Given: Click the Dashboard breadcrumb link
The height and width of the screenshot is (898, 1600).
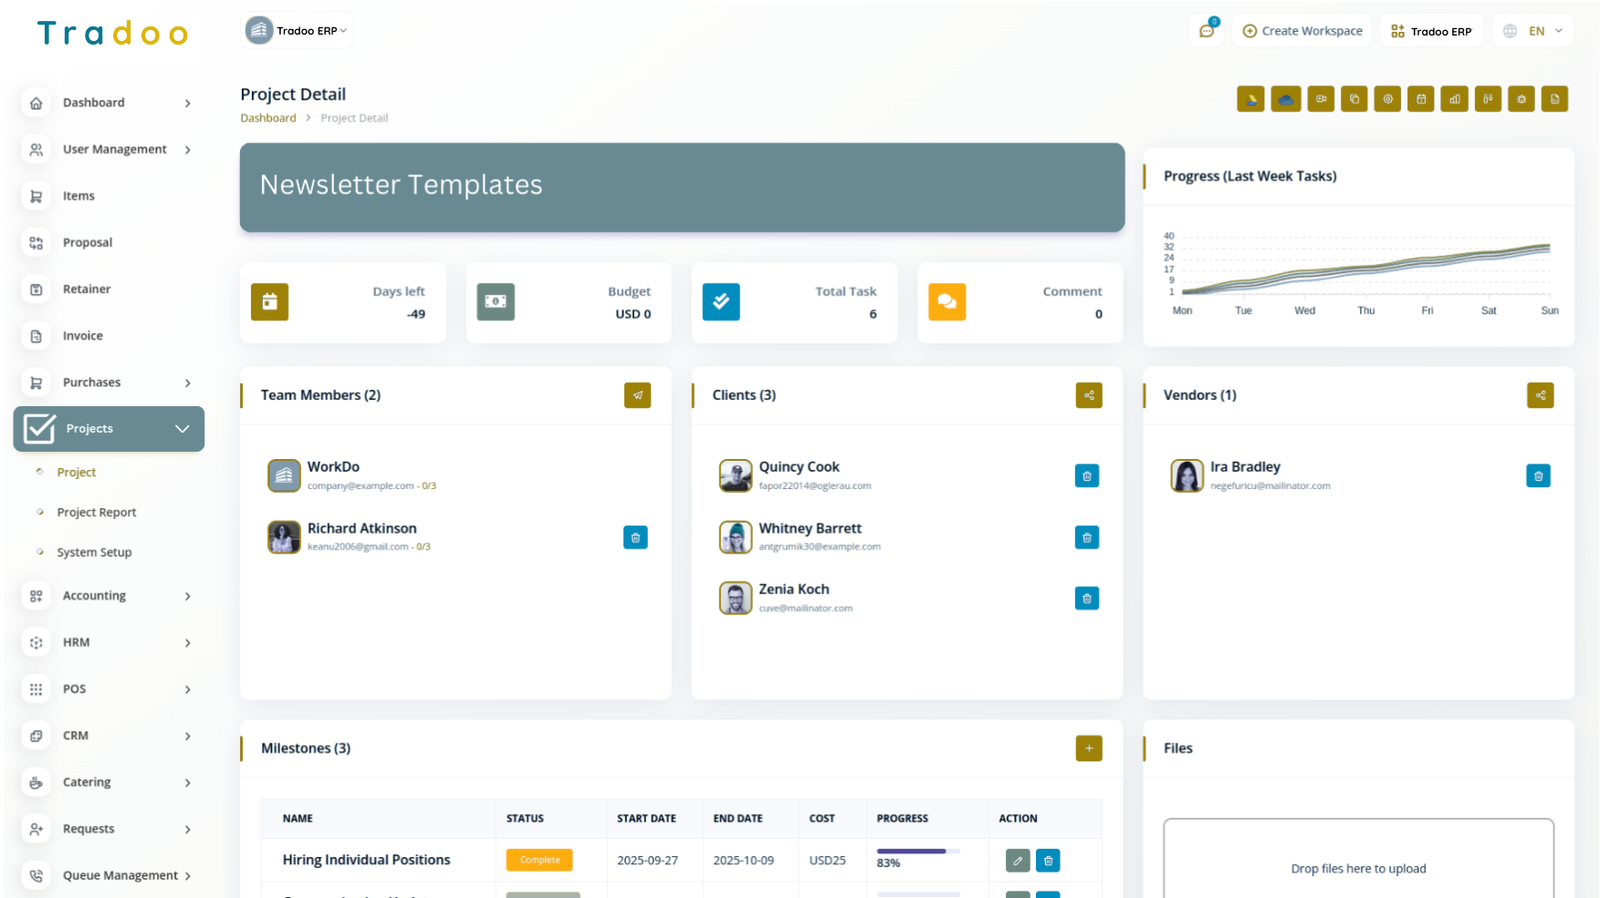Looking at the screenshot, I should pyautogui.click(x=268, y=118).
